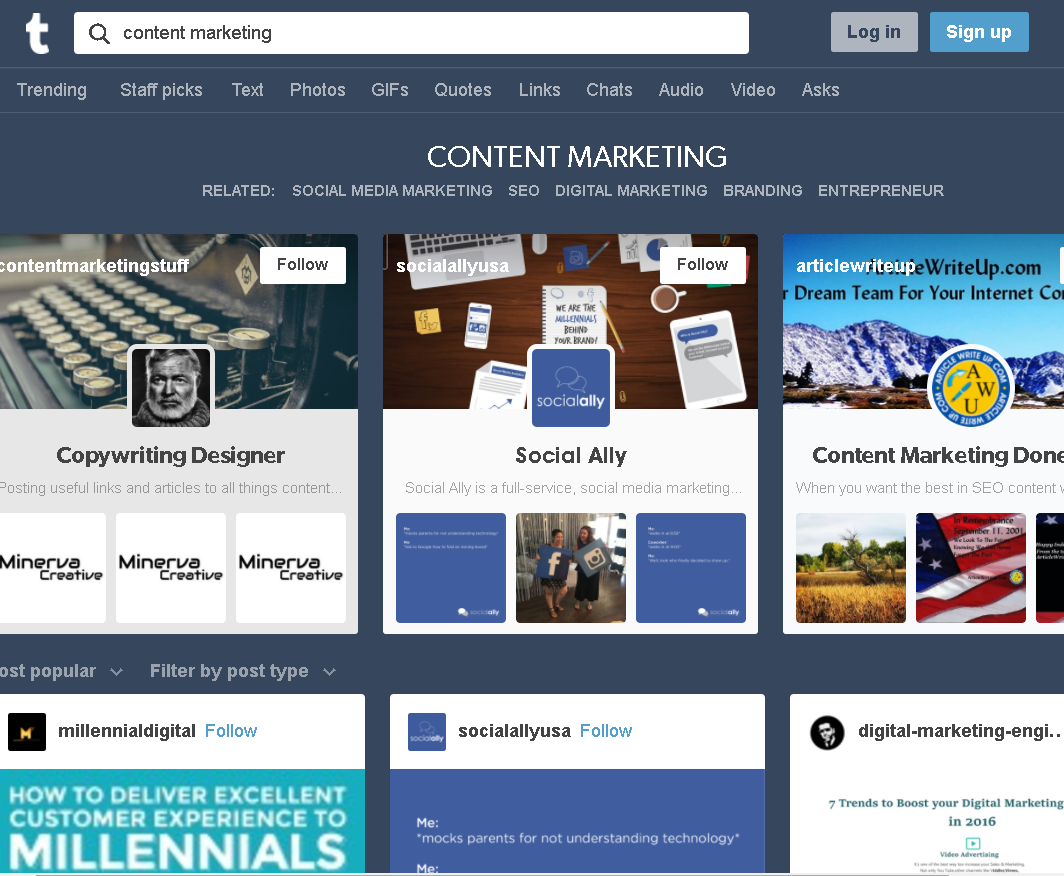Follow millennialdigital from the post header

coord(231,731)
